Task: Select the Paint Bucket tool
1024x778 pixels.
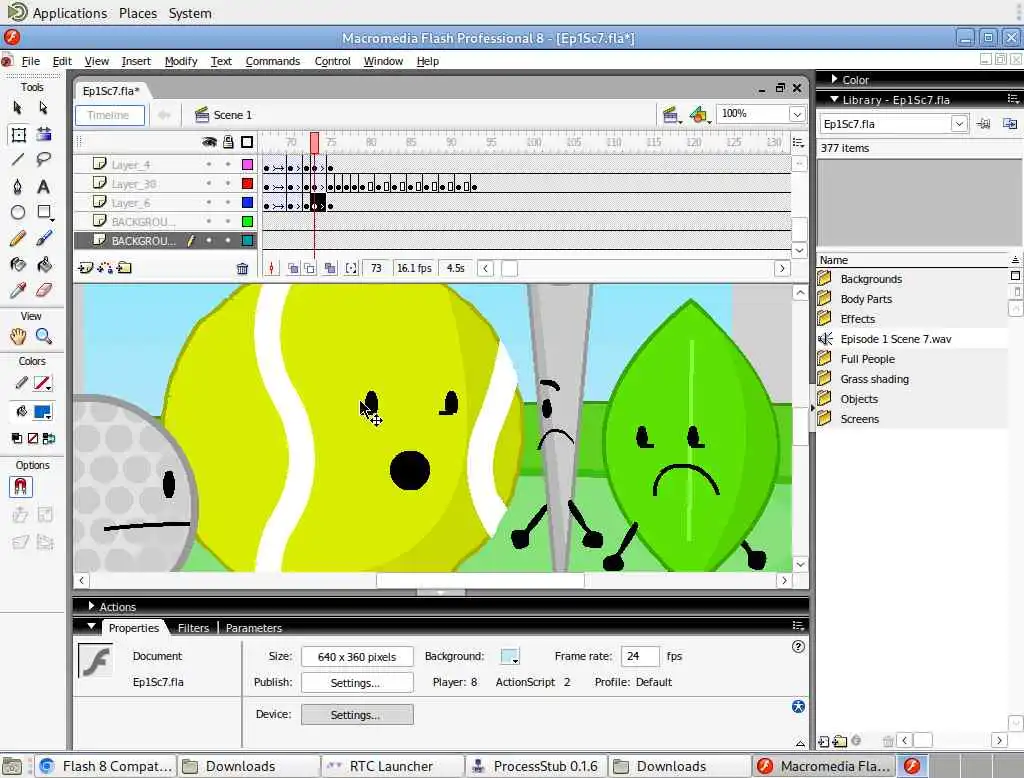Action: (x=44, y=265)
